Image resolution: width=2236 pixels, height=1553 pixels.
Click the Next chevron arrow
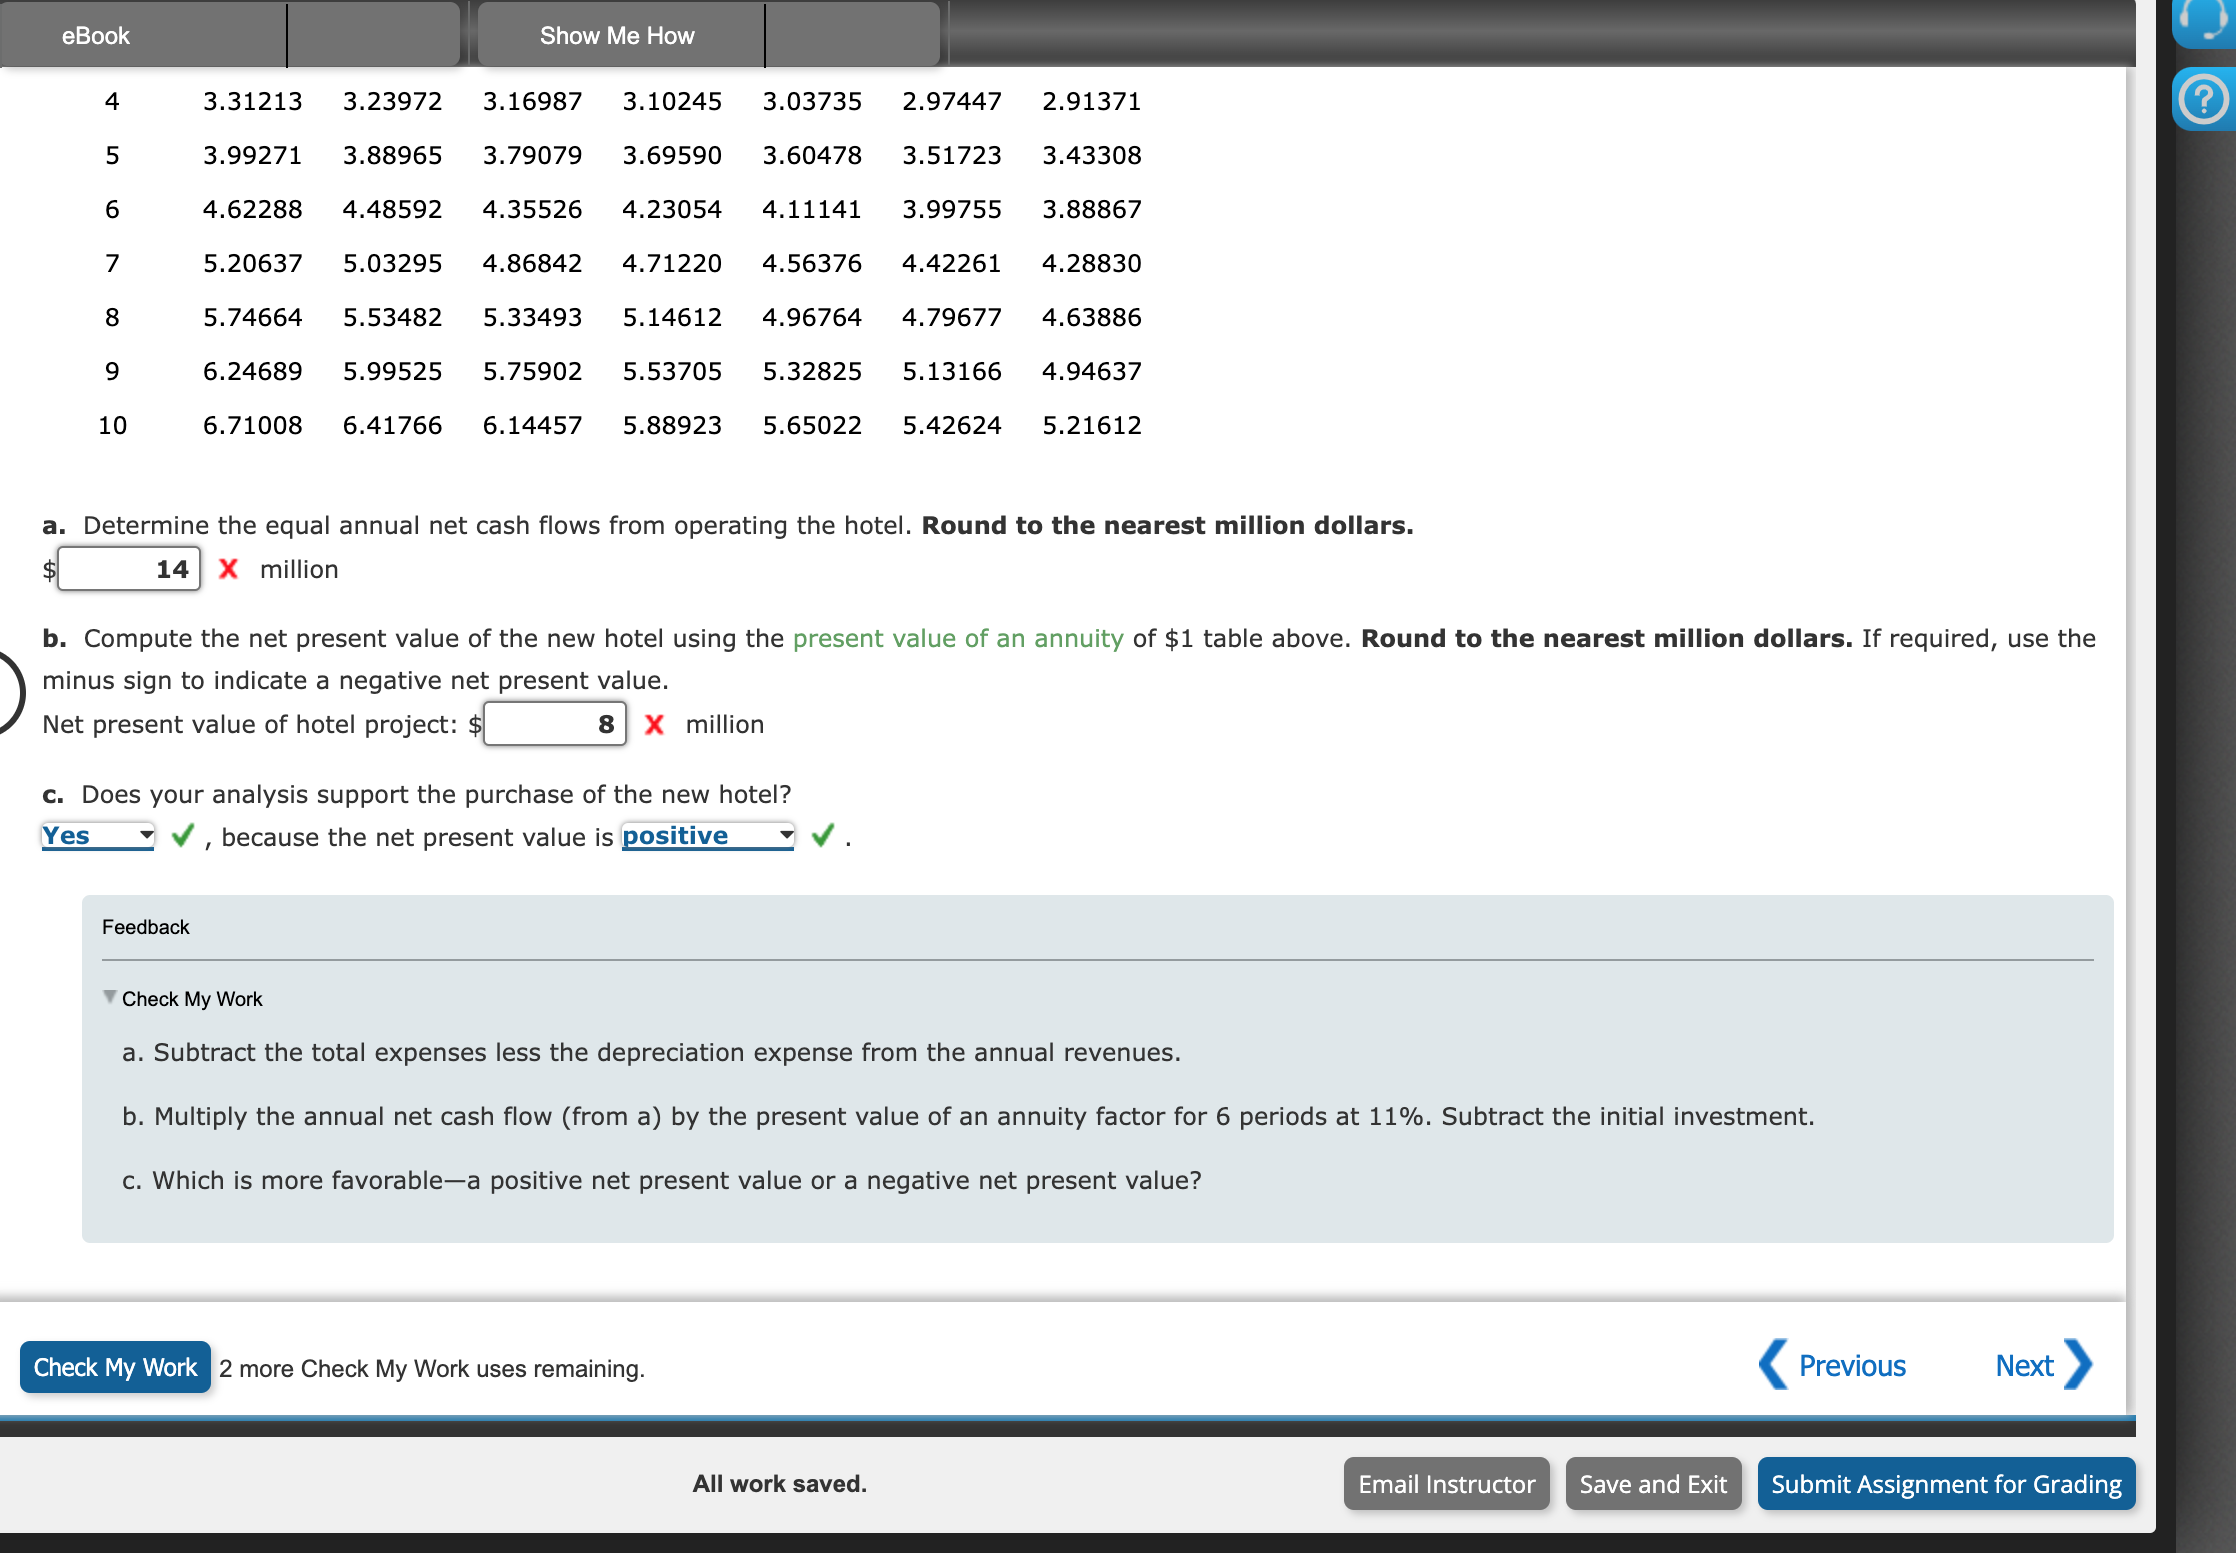click(x=2077, y=1364)
